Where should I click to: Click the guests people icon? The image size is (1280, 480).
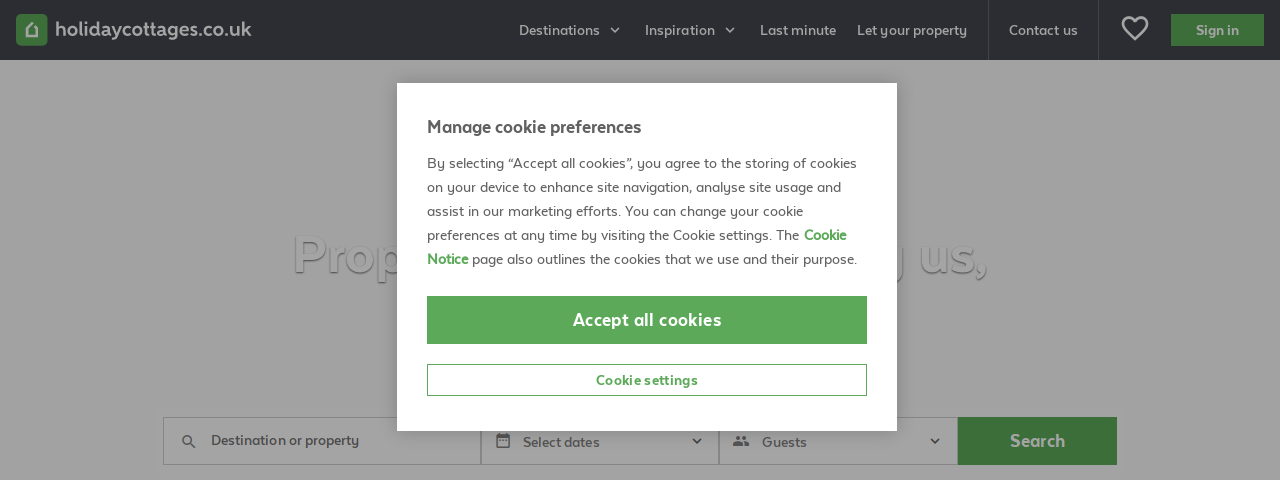[x=741, y=441]
